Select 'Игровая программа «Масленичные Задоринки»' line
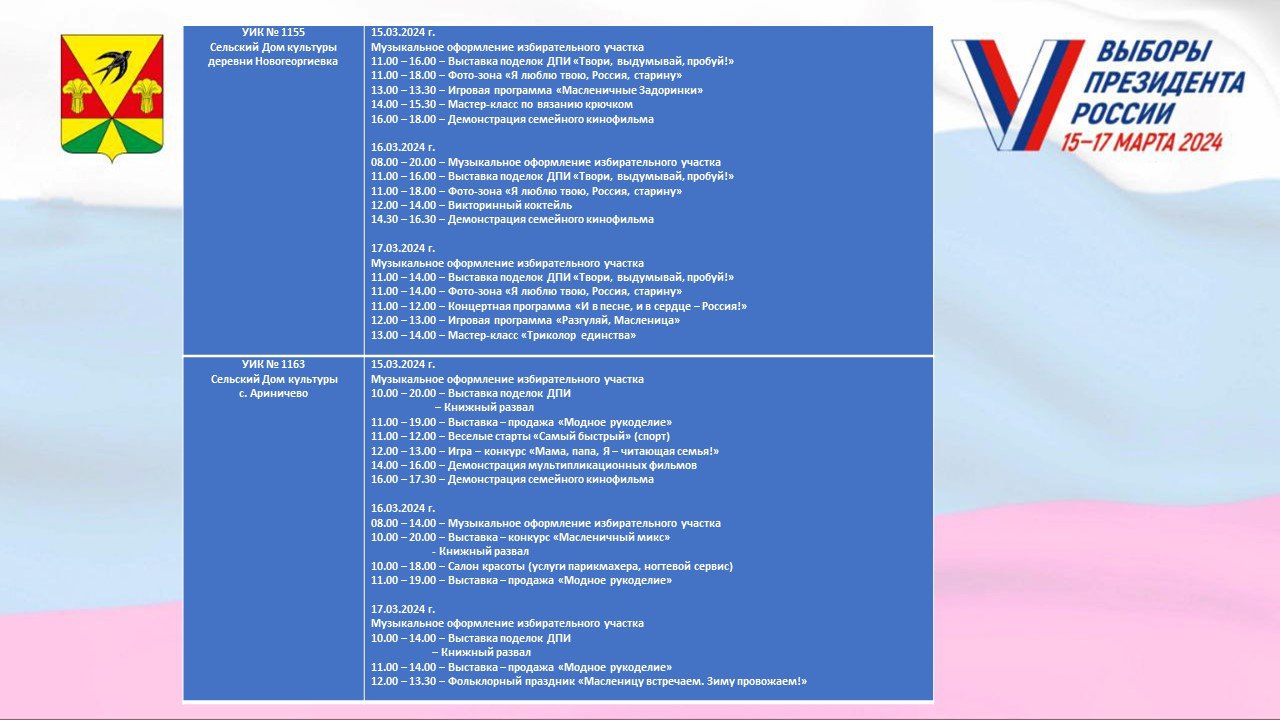 [537, 90]
